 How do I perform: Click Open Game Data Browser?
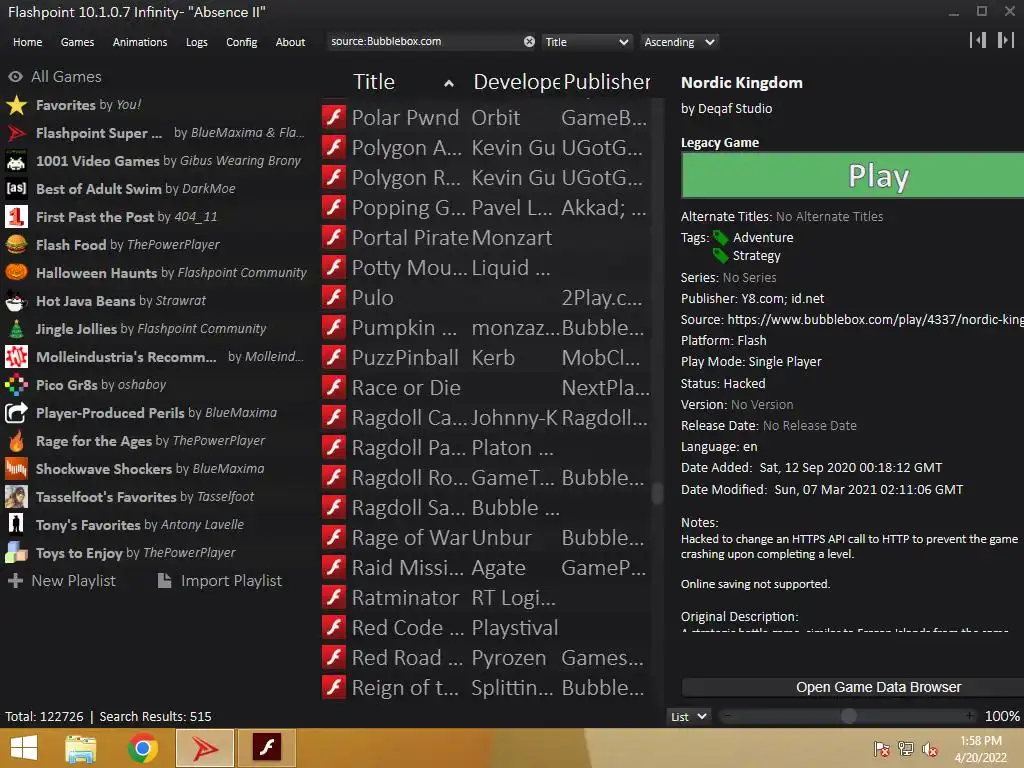coord(853,687)
